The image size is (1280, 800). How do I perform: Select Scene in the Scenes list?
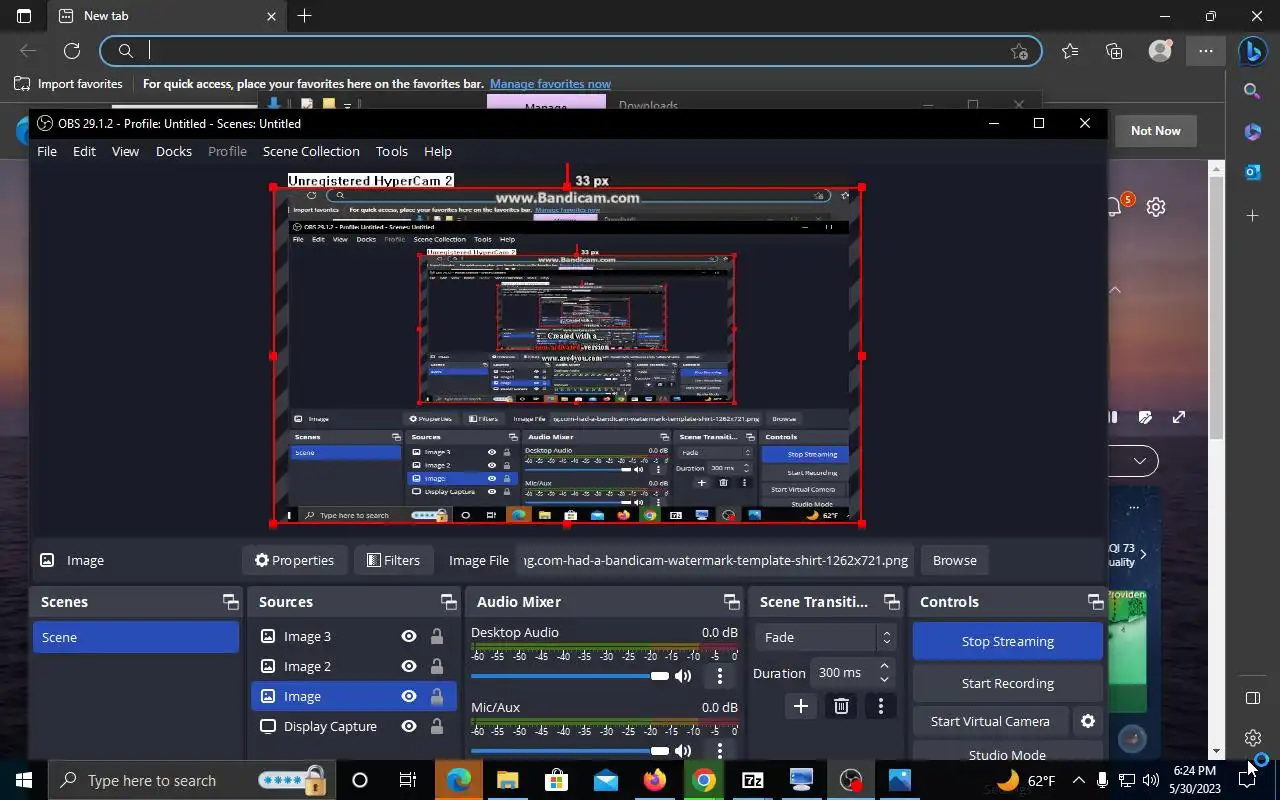[136, 637]
